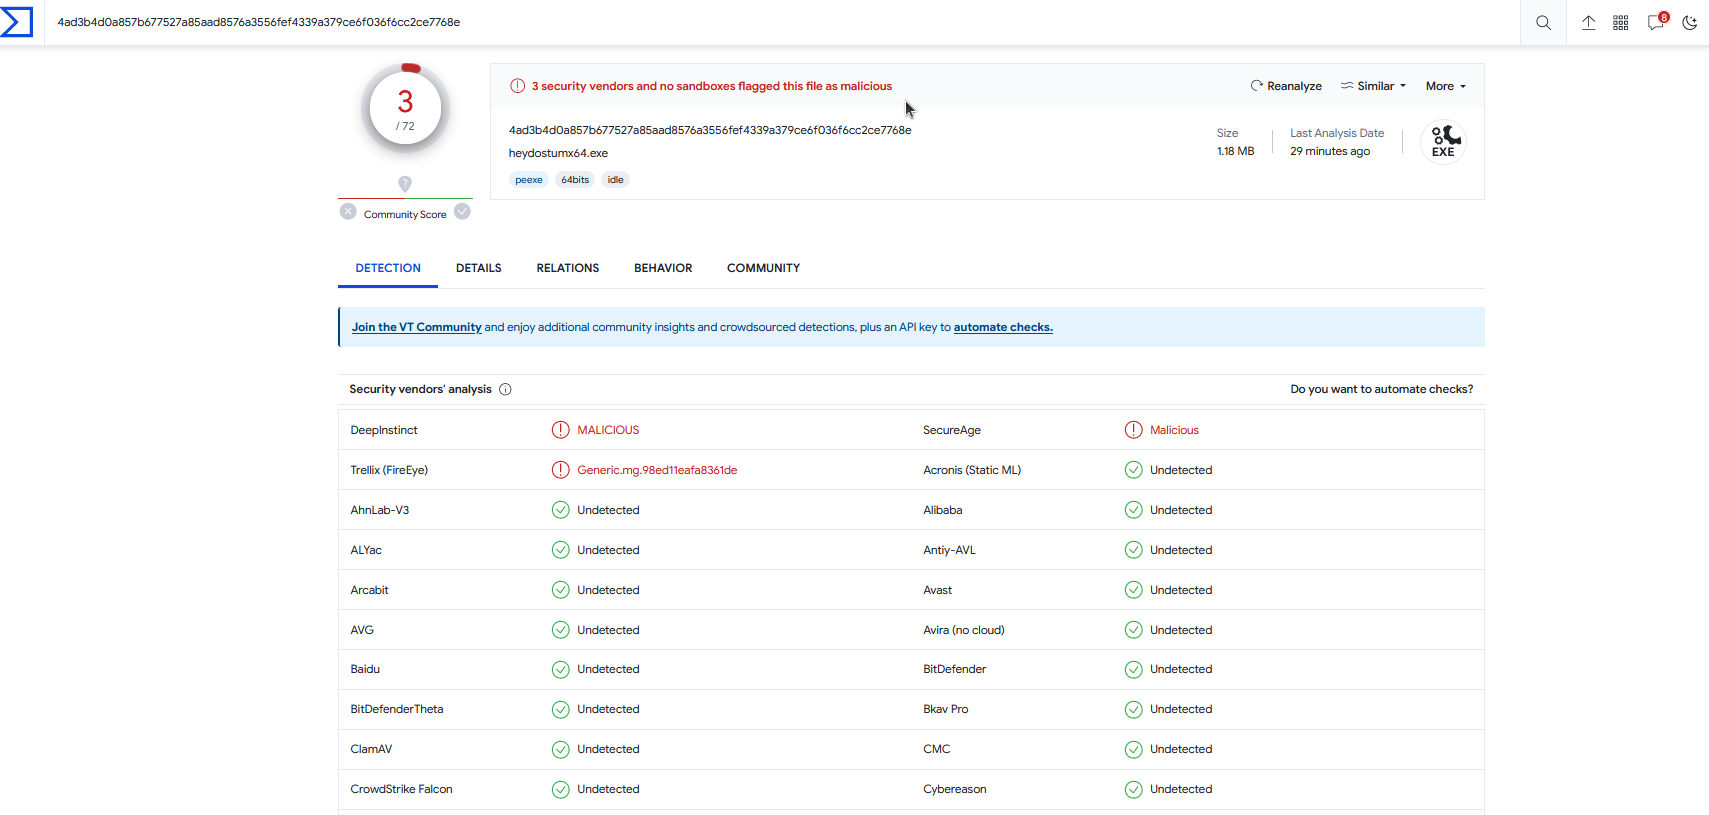Click the upload file arrow icon
The image size is (1709, 815).
click(1588, 22)
